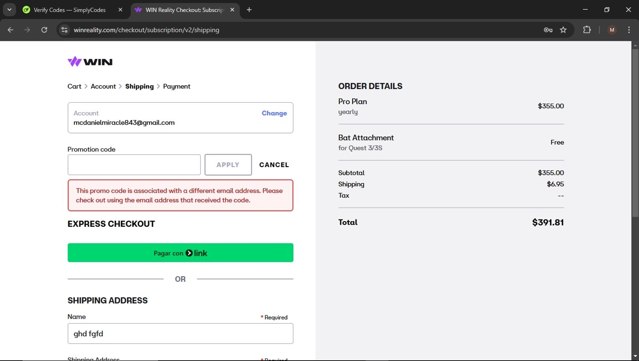The width and height of the screenshot is (639, 361).
Task: Go back using browser back arrow
Action: pyautogui.click(x=11, y=30)
